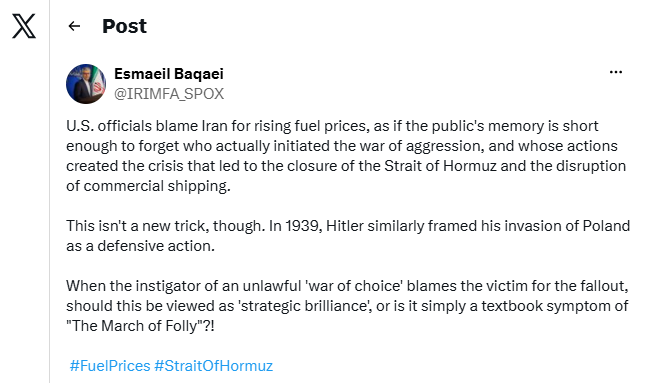Click the line starting "U.S. officials blame Iran"

click(332, 126)
